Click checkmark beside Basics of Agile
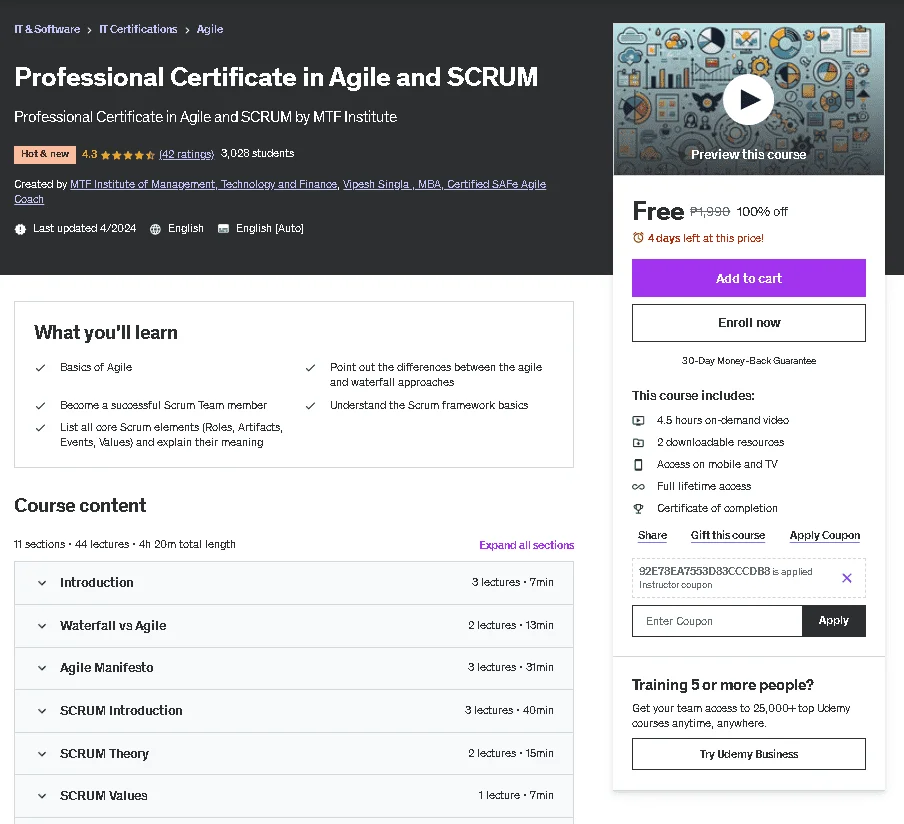The width and height of the screenshot is (904, 824). [x=40, y=368]
